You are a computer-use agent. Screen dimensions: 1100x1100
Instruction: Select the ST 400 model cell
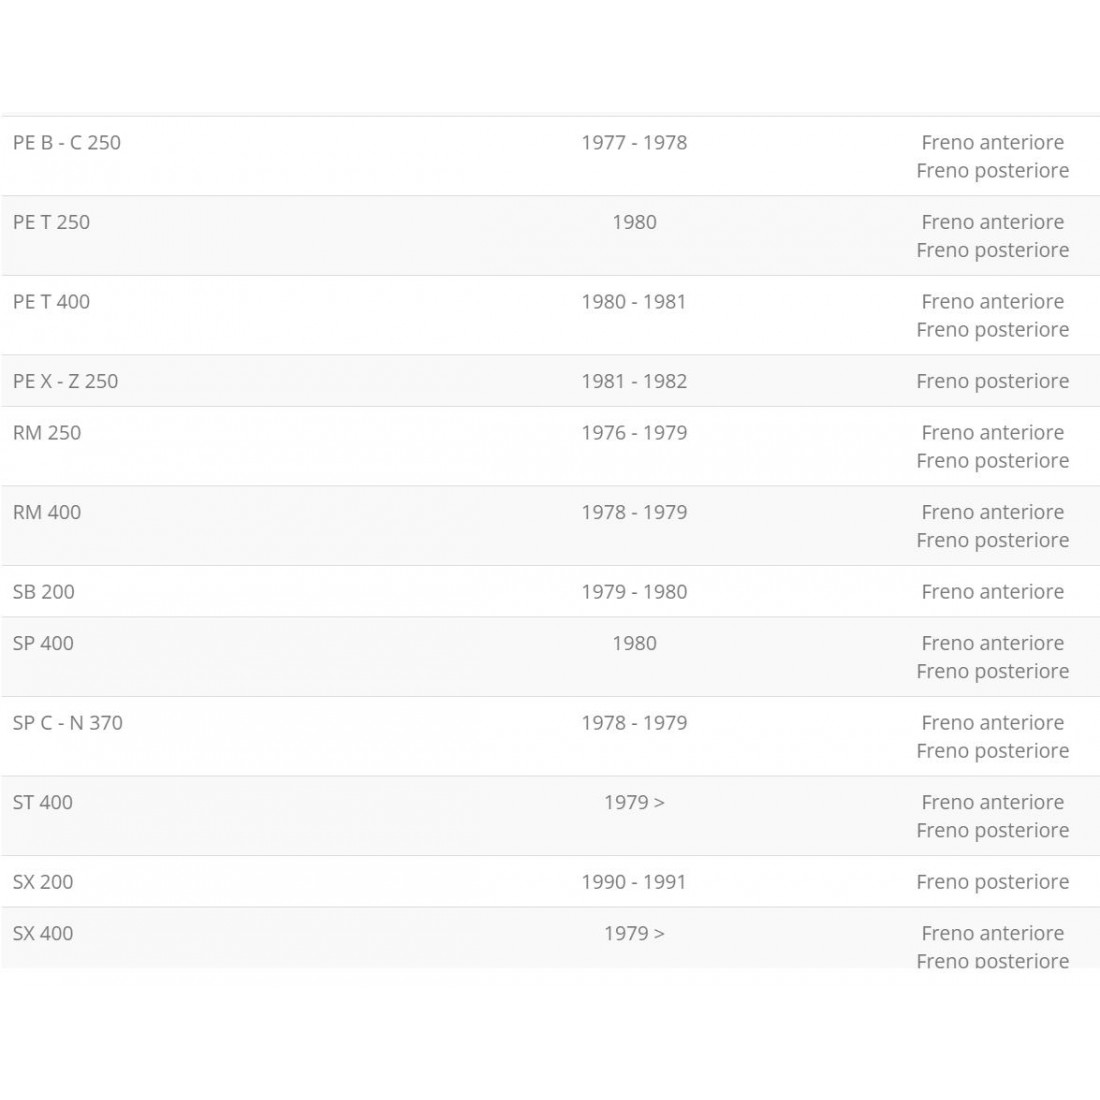coord(43,802)
